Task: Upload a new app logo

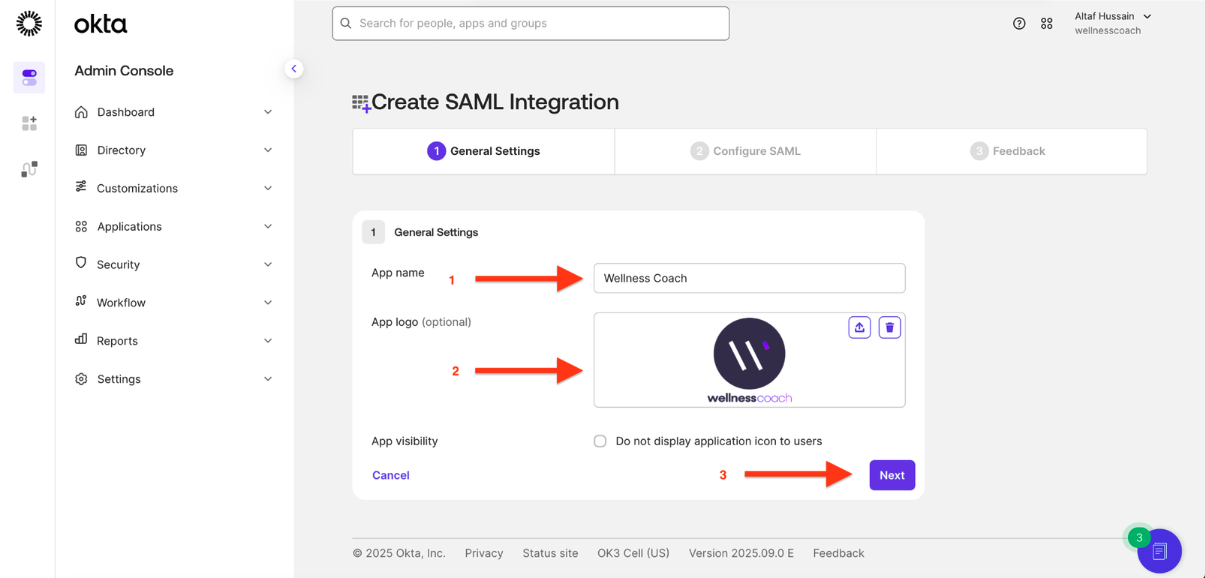Action: click(859, 327)
